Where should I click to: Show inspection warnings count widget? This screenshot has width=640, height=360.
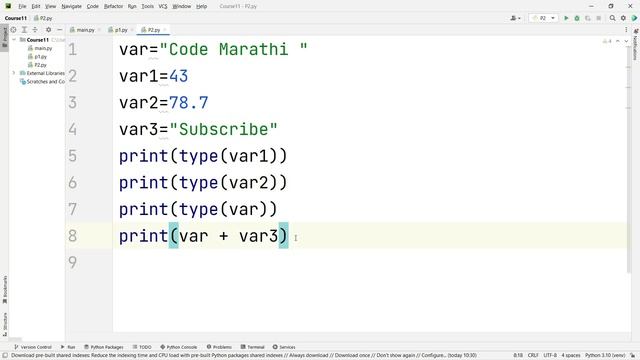coord(607,41)
